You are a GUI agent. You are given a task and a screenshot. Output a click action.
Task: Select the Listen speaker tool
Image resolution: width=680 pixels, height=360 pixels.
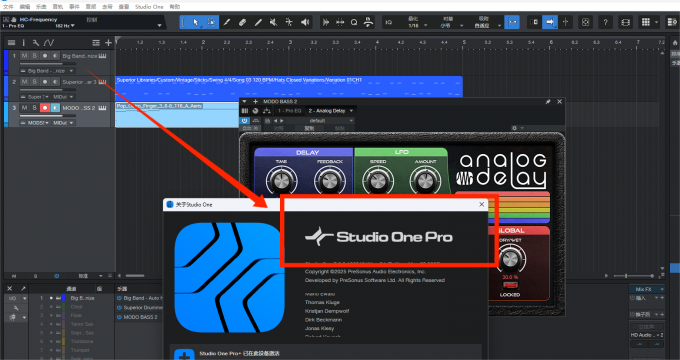(x=305, y=22)
